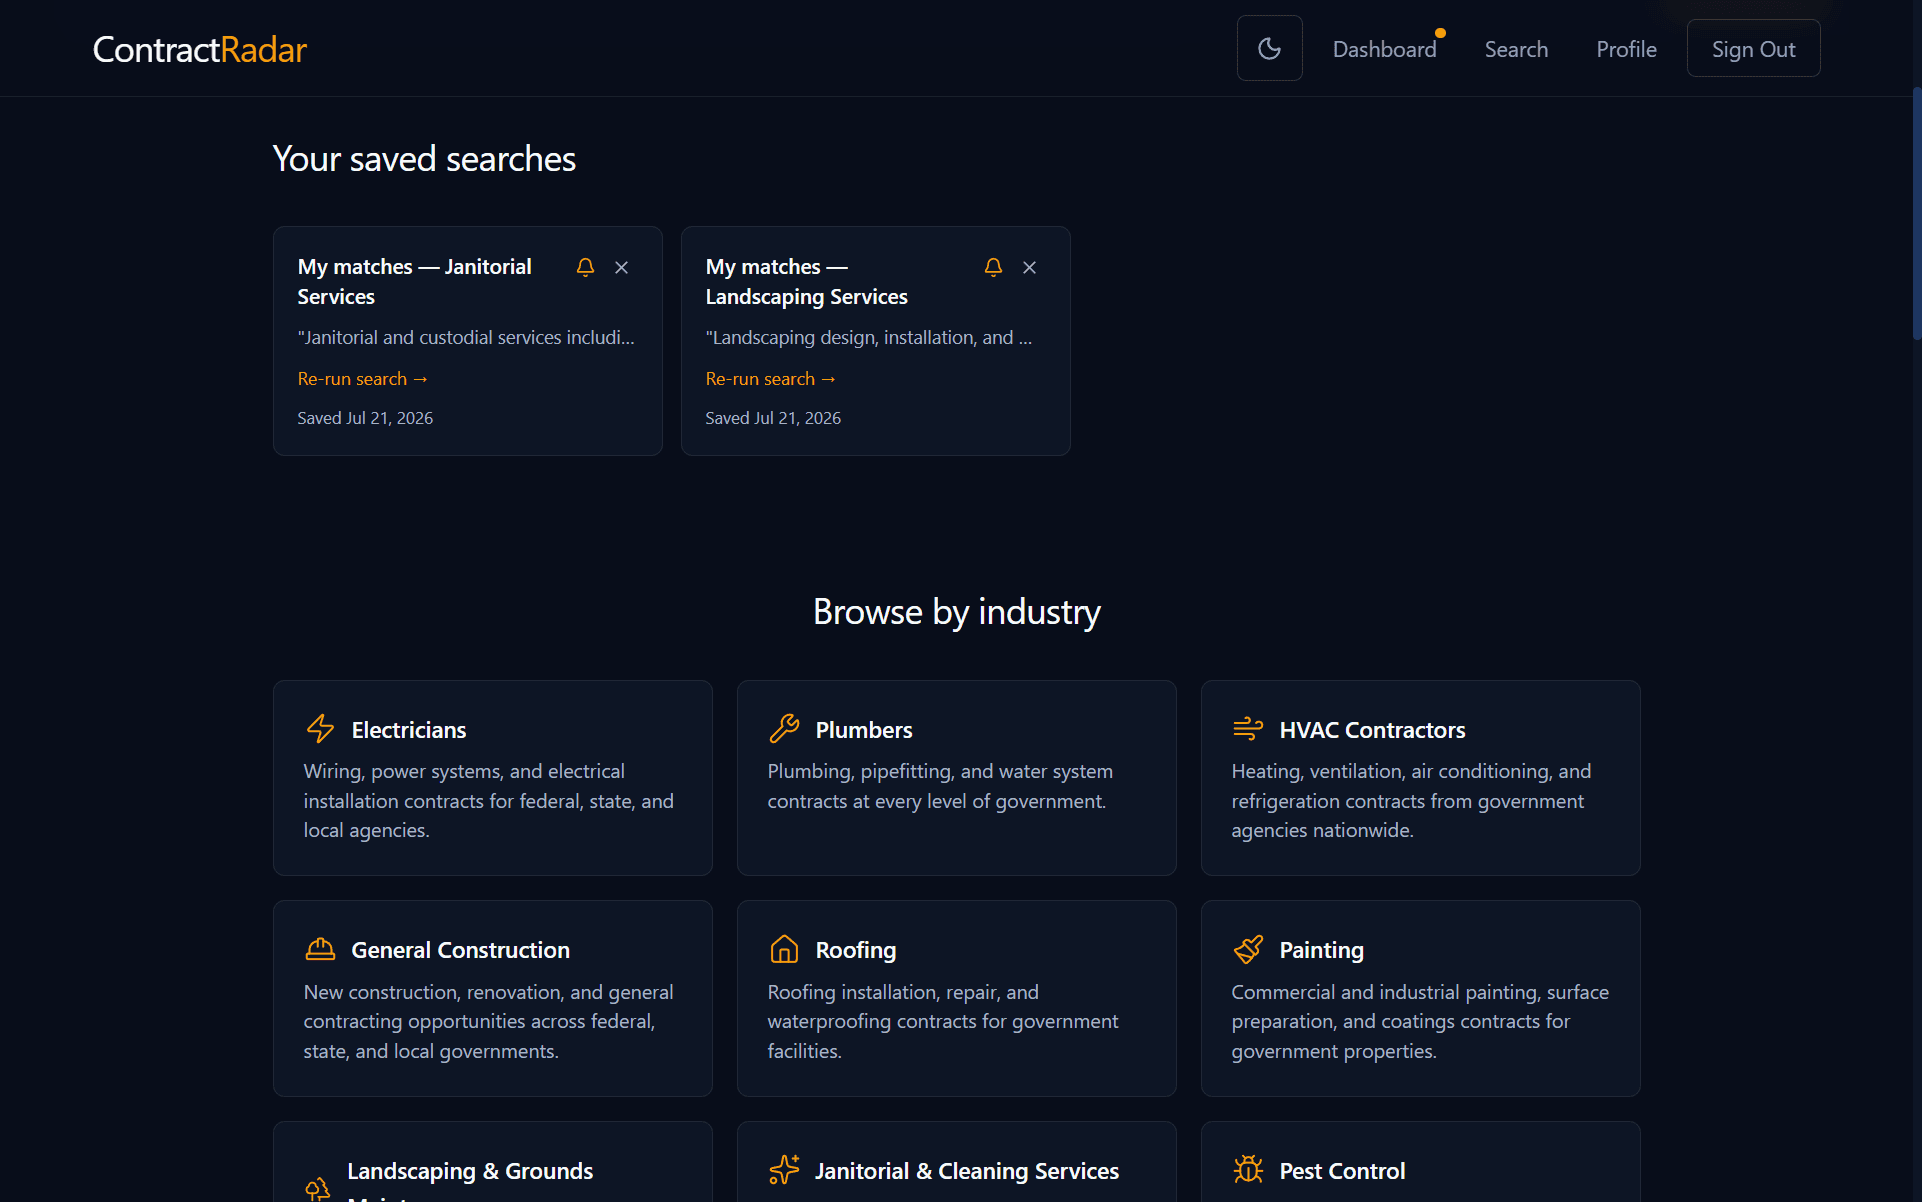Click the Electricians description text
Screen dimensions: 1922x1202
[x=488, y=801]
